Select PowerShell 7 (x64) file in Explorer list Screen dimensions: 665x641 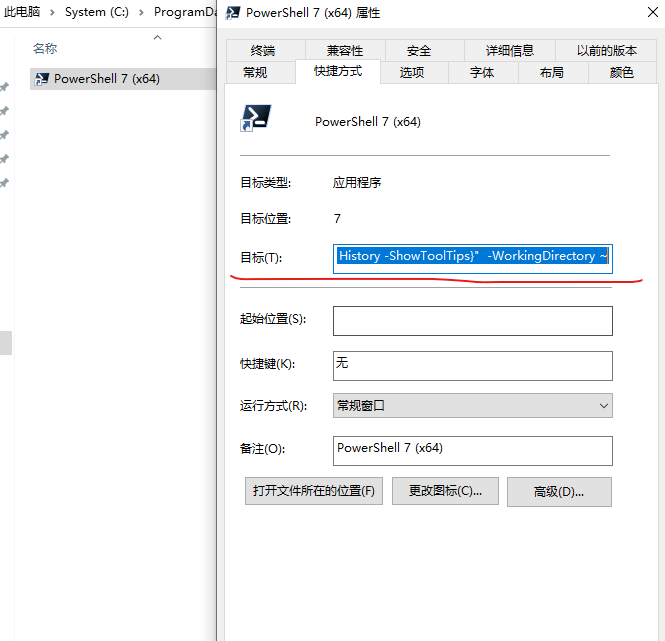123,79
